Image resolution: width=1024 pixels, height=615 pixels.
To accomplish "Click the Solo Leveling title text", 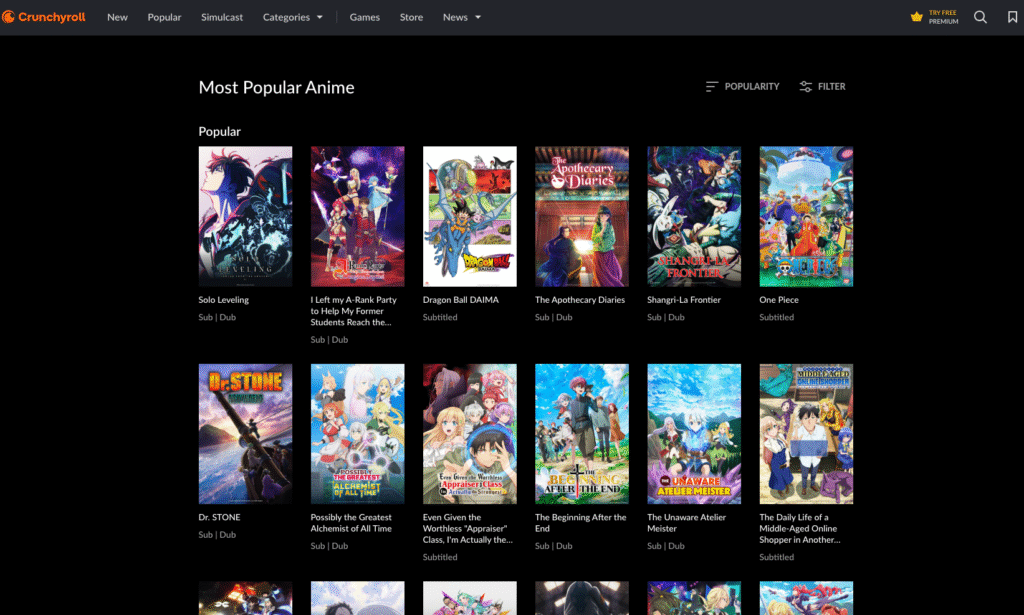I will tap(223, 300).
